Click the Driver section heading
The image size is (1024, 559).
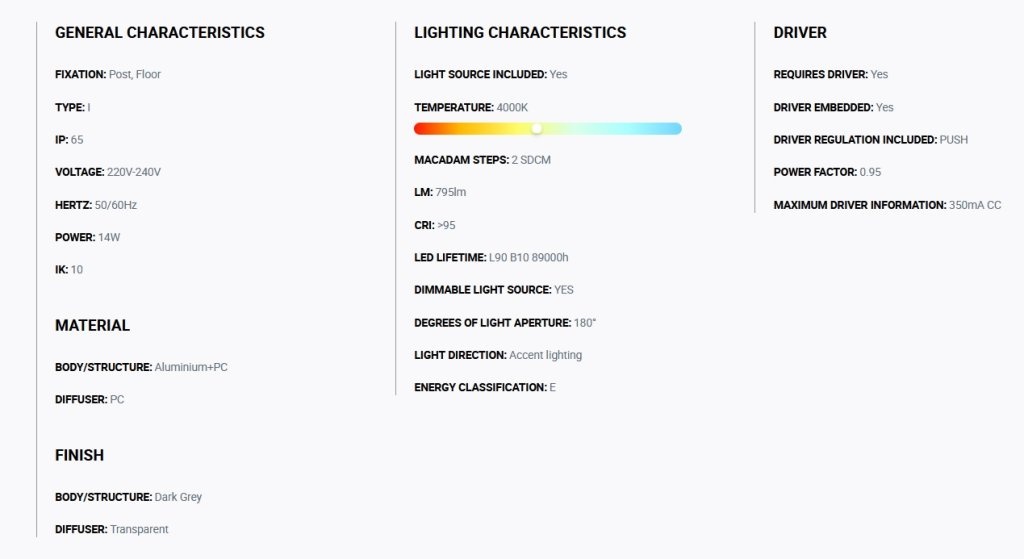coord(800,33)
